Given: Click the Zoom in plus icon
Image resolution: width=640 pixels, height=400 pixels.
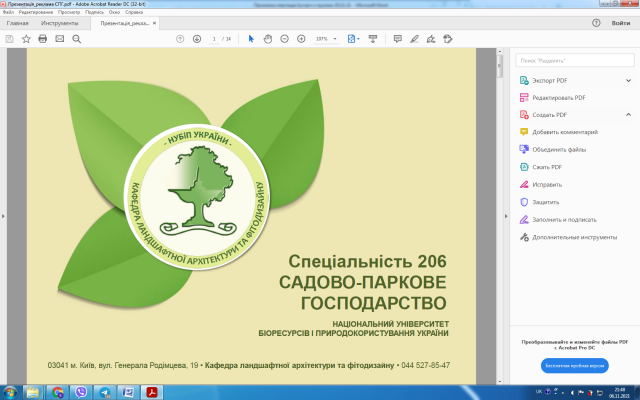Looking at the screenshot, I should click(x=300, y=39).
